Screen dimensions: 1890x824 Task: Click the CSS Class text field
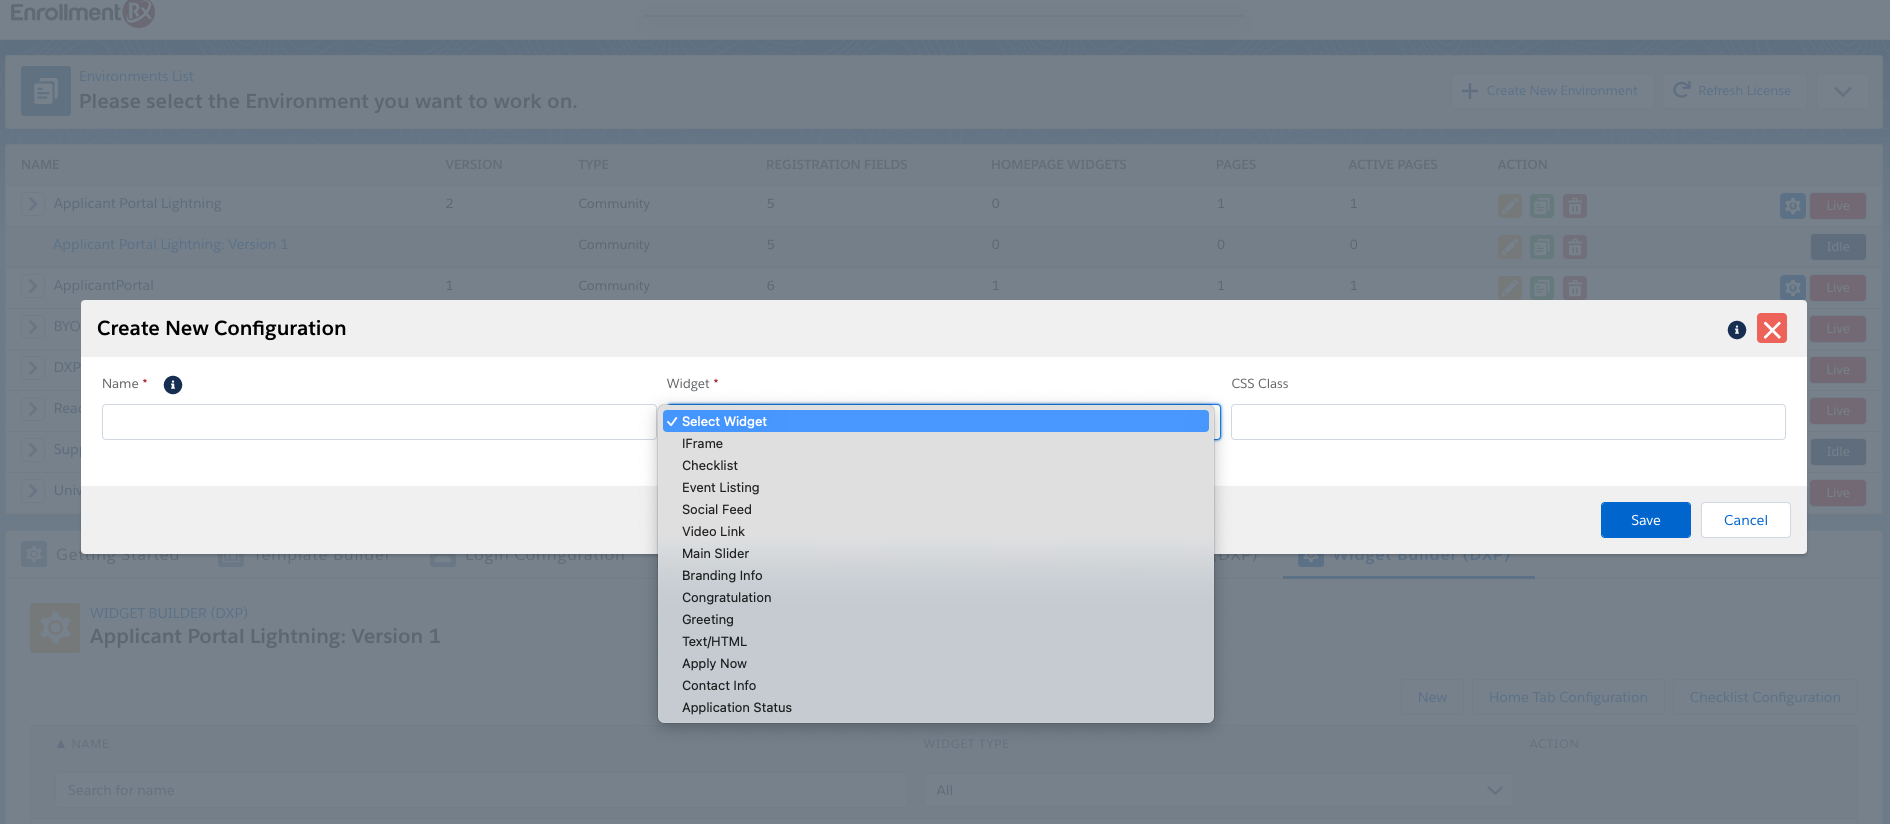[1507, 422]
